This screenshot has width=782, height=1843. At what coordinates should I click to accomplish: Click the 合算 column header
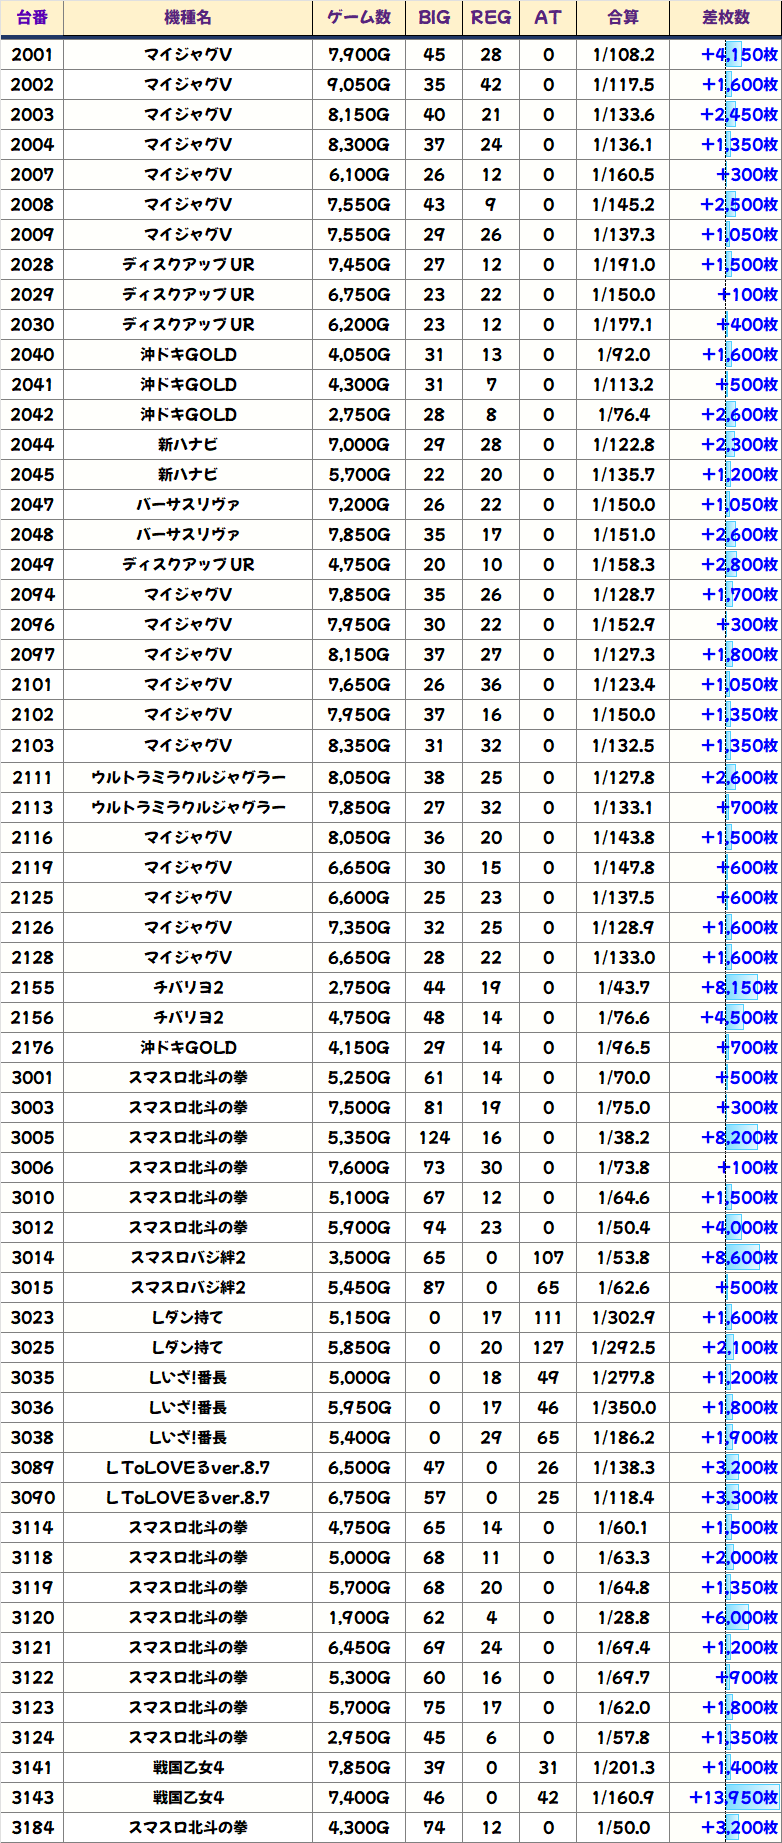(623, 18)
